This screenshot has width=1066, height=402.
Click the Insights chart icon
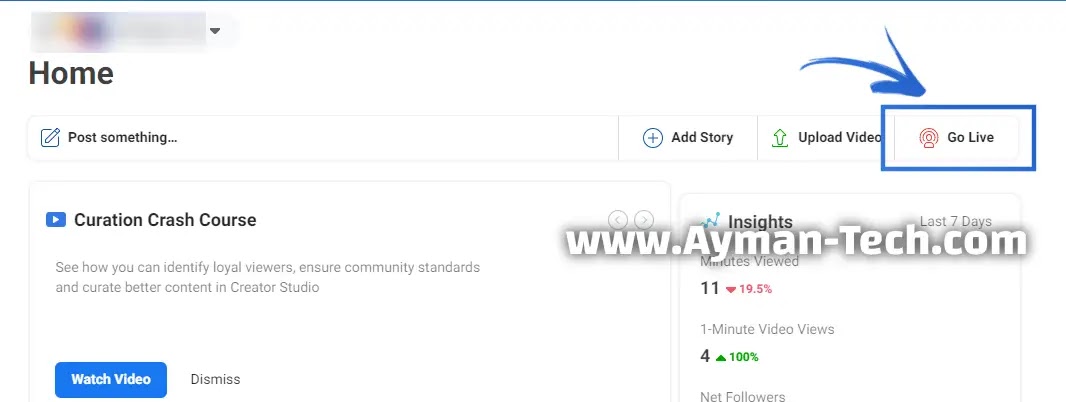click(711, 220)
